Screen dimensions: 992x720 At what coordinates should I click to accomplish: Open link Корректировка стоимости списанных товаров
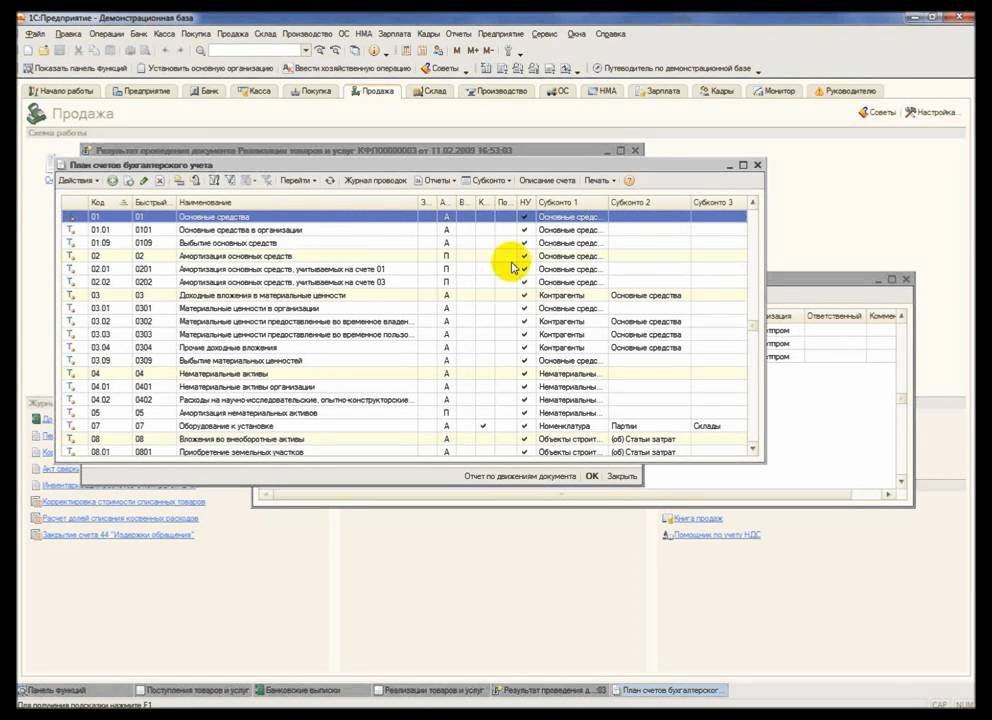point(124,502)
